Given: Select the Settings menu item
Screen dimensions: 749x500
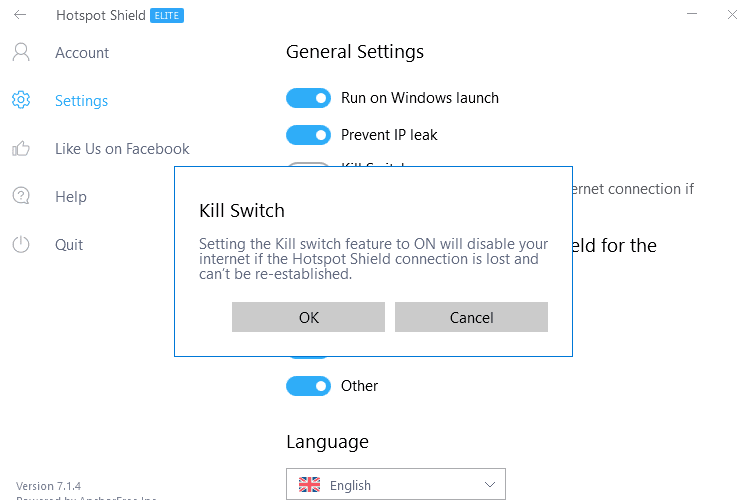Looking at the screenshot, I should (x=81, y=101).
